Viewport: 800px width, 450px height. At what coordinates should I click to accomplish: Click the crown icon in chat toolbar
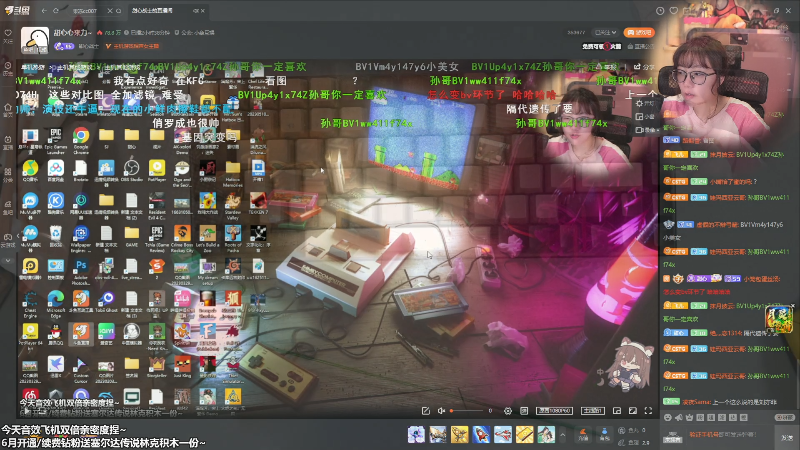point(689,417)
